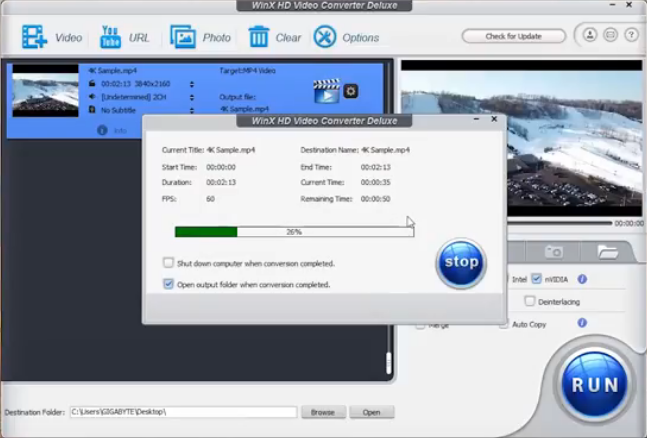Open the help question mark icon

[631, 35]
